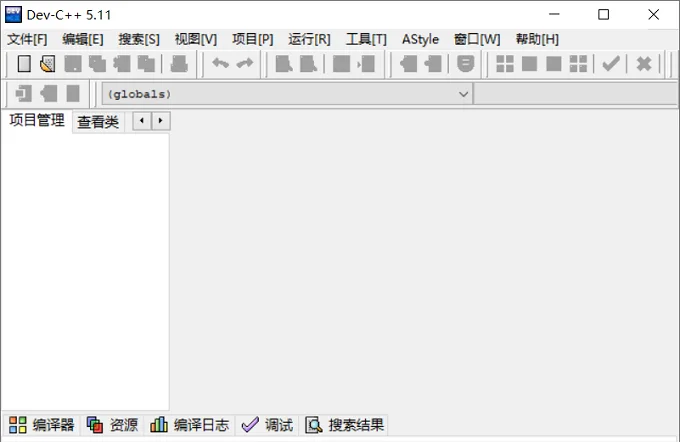Click the Debug checkmark icon

(x=611, y=64)
